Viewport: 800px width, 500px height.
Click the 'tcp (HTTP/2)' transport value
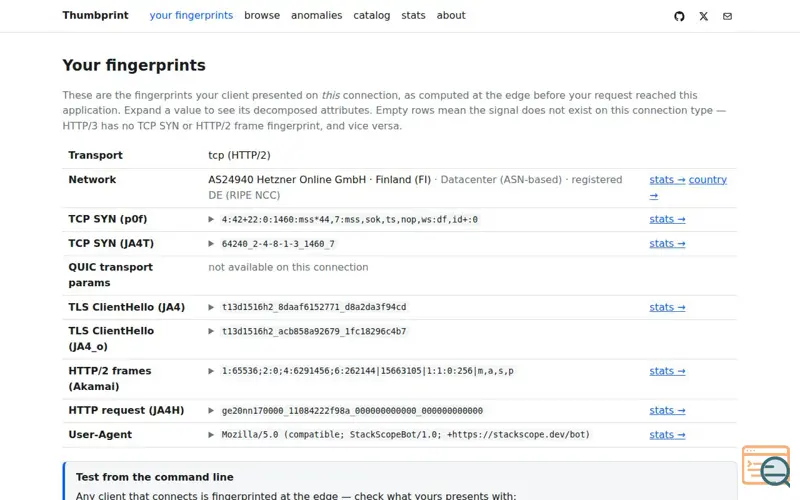coord(239,155)
